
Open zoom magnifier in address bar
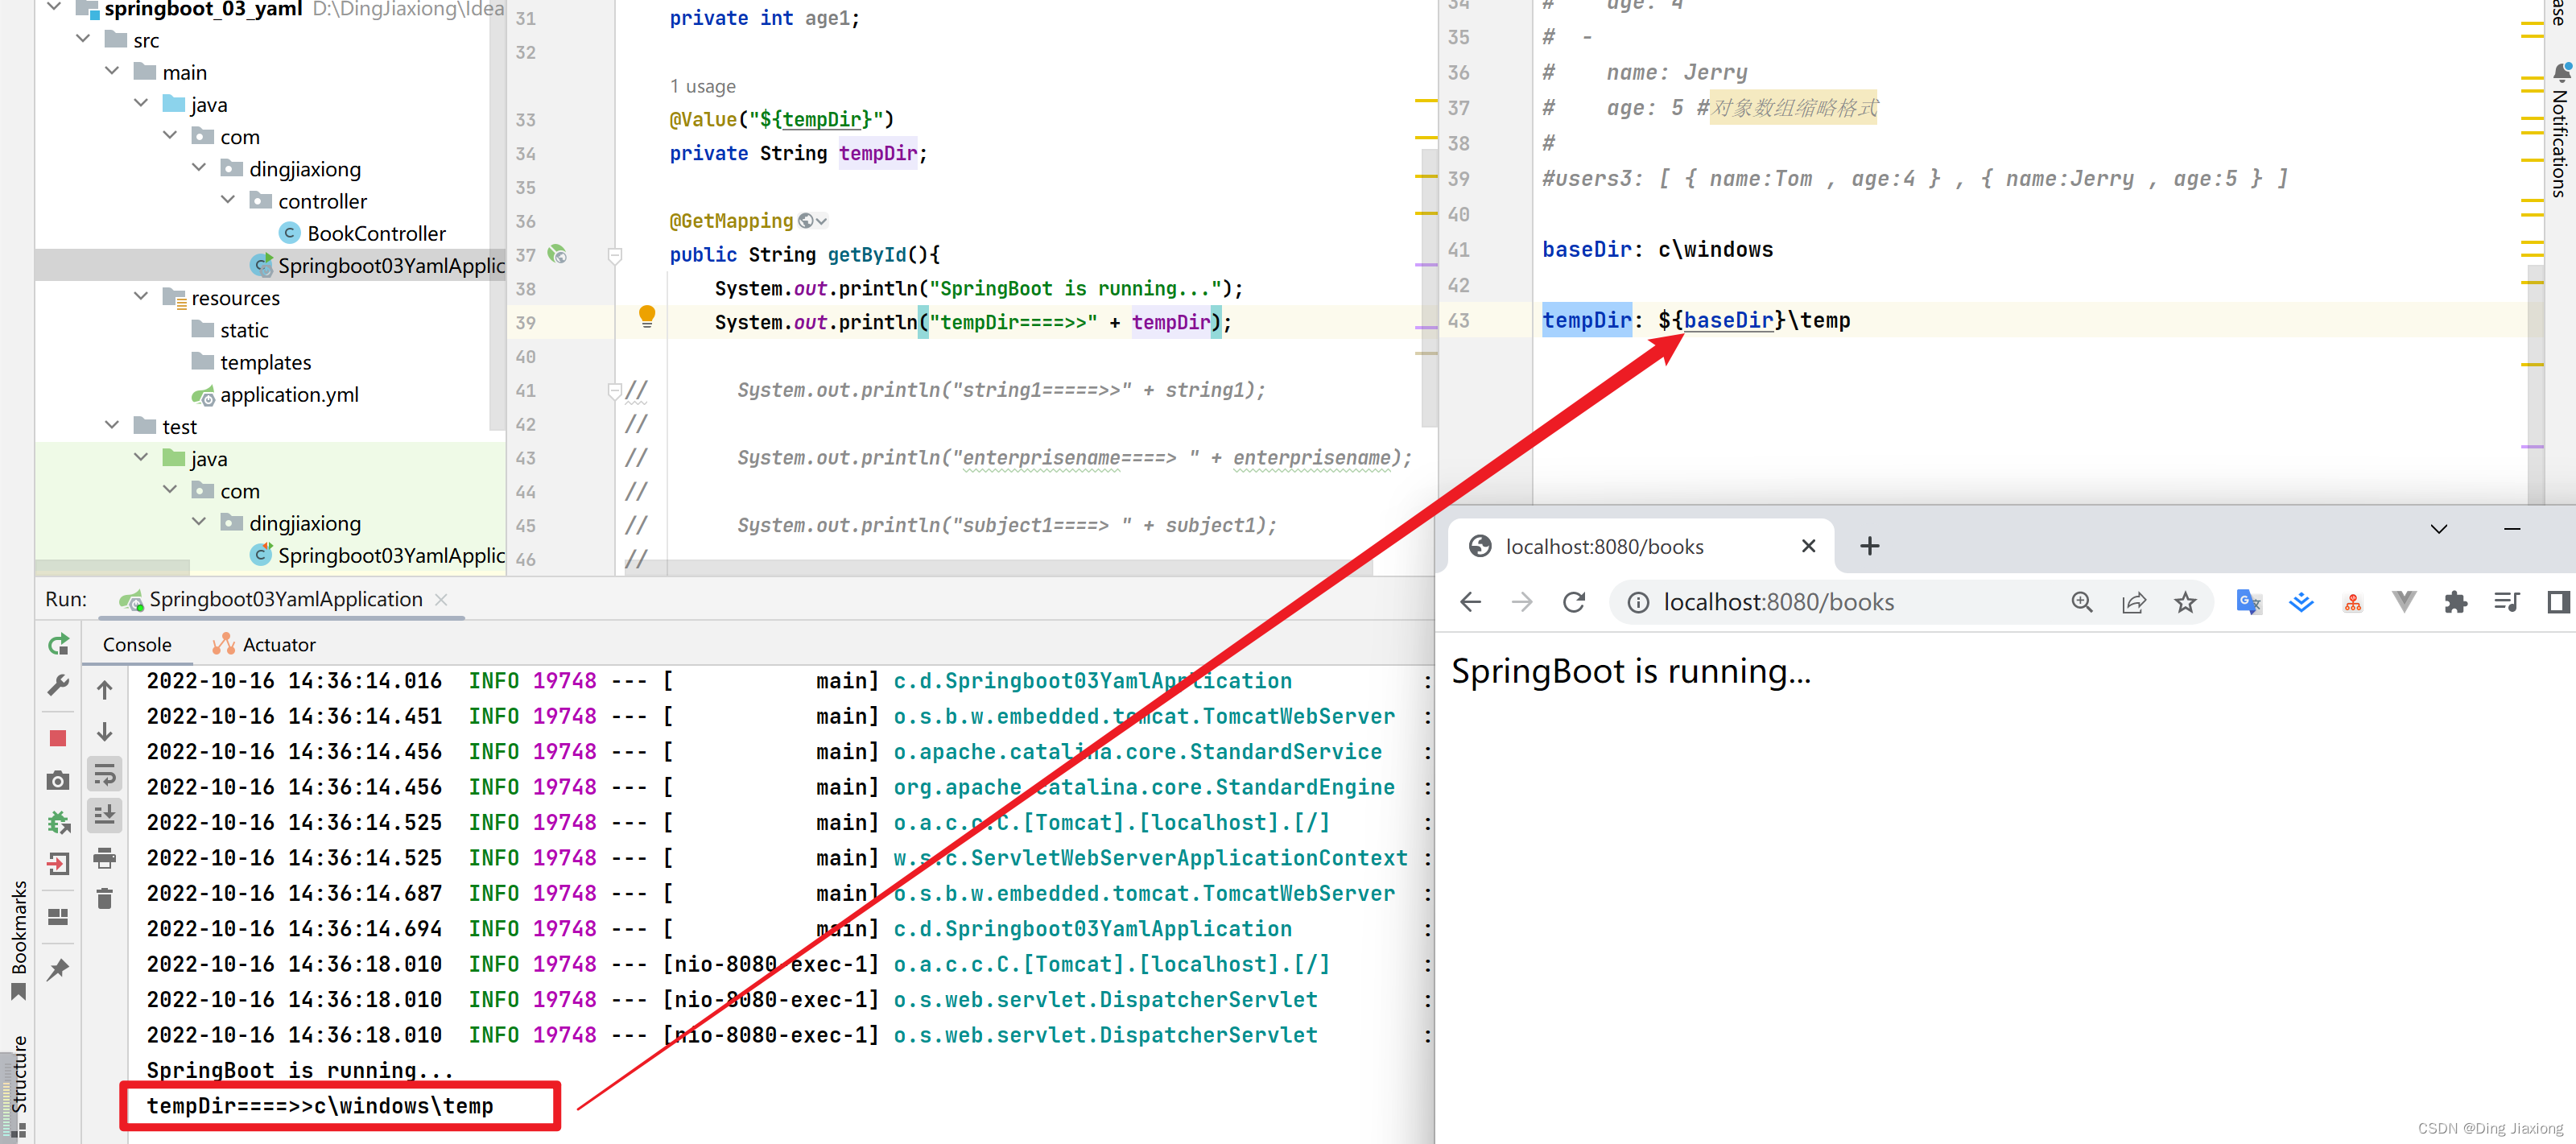click(x=2081, y=602)
